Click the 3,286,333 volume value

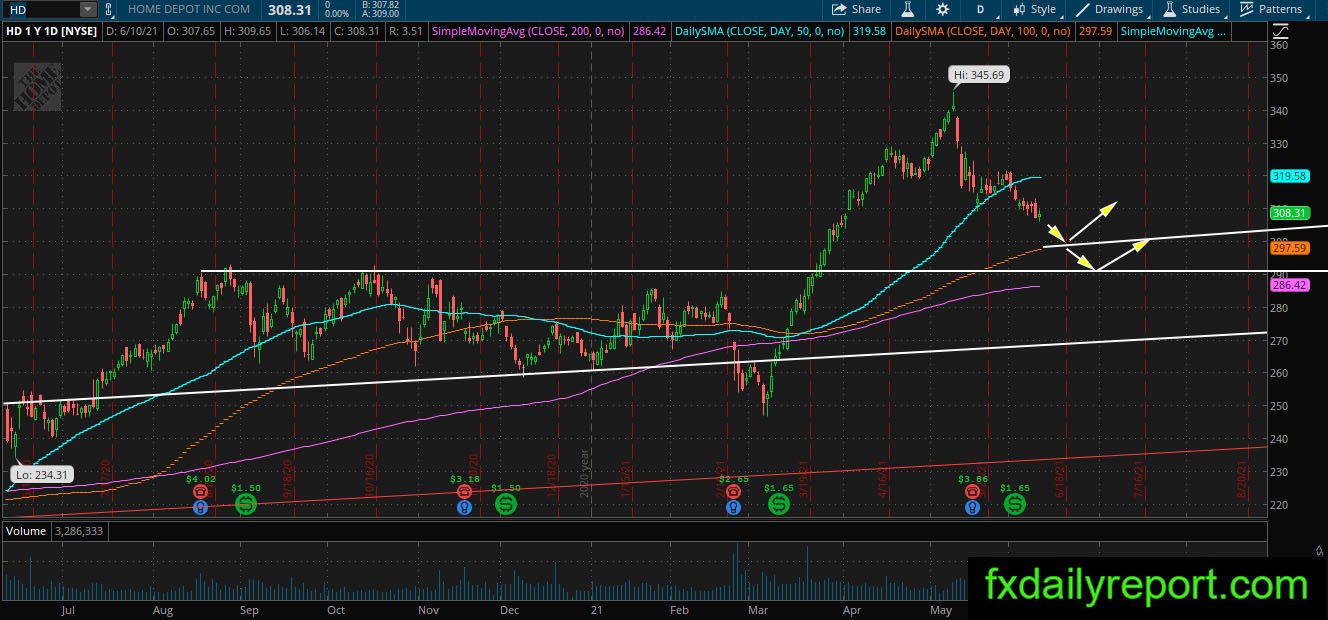point(78,531)
